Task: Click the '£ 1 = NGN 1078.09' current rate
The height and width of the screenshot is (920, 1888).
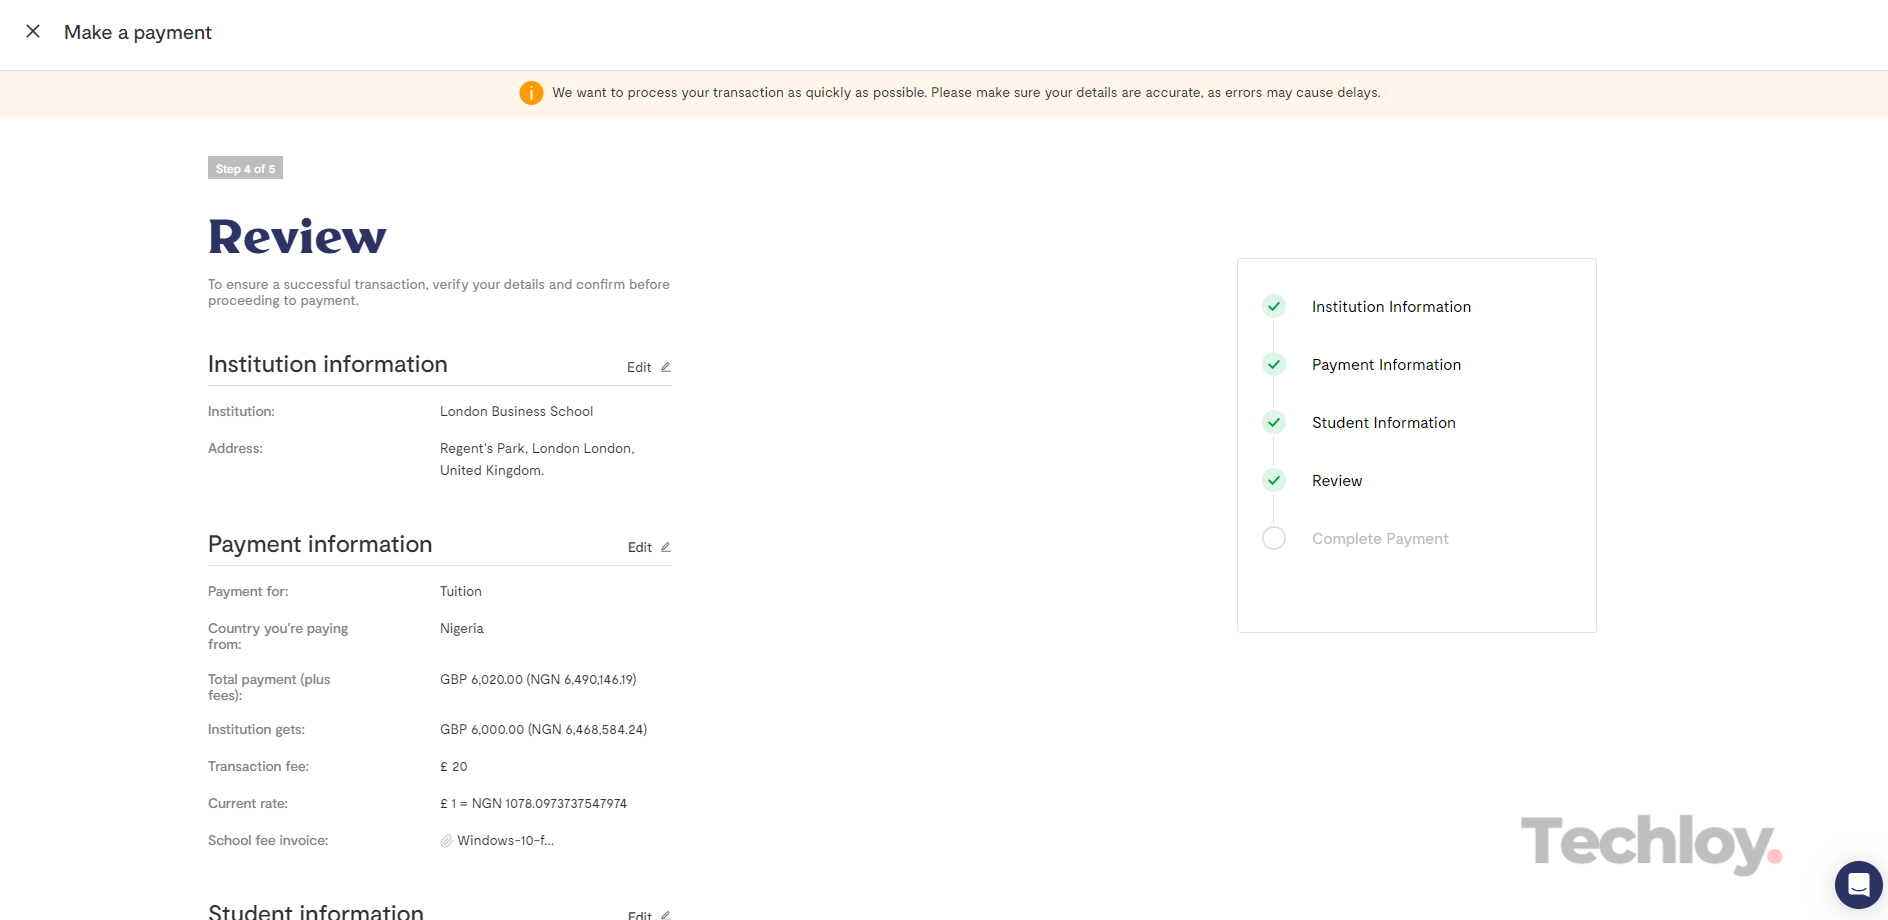Action: (x=534, y=804)
